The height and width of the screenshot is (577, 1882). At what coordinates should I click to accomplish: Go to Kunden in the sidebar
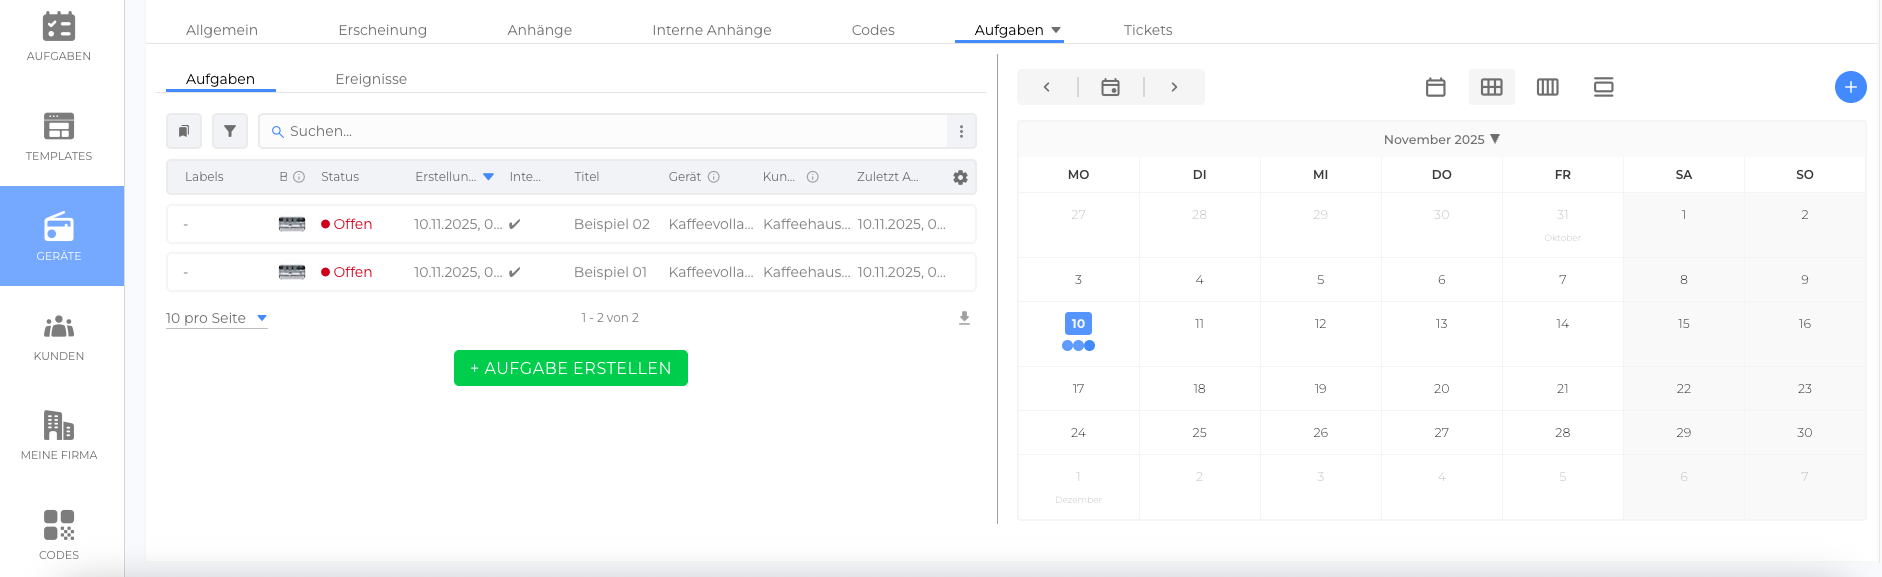[59, 337]
